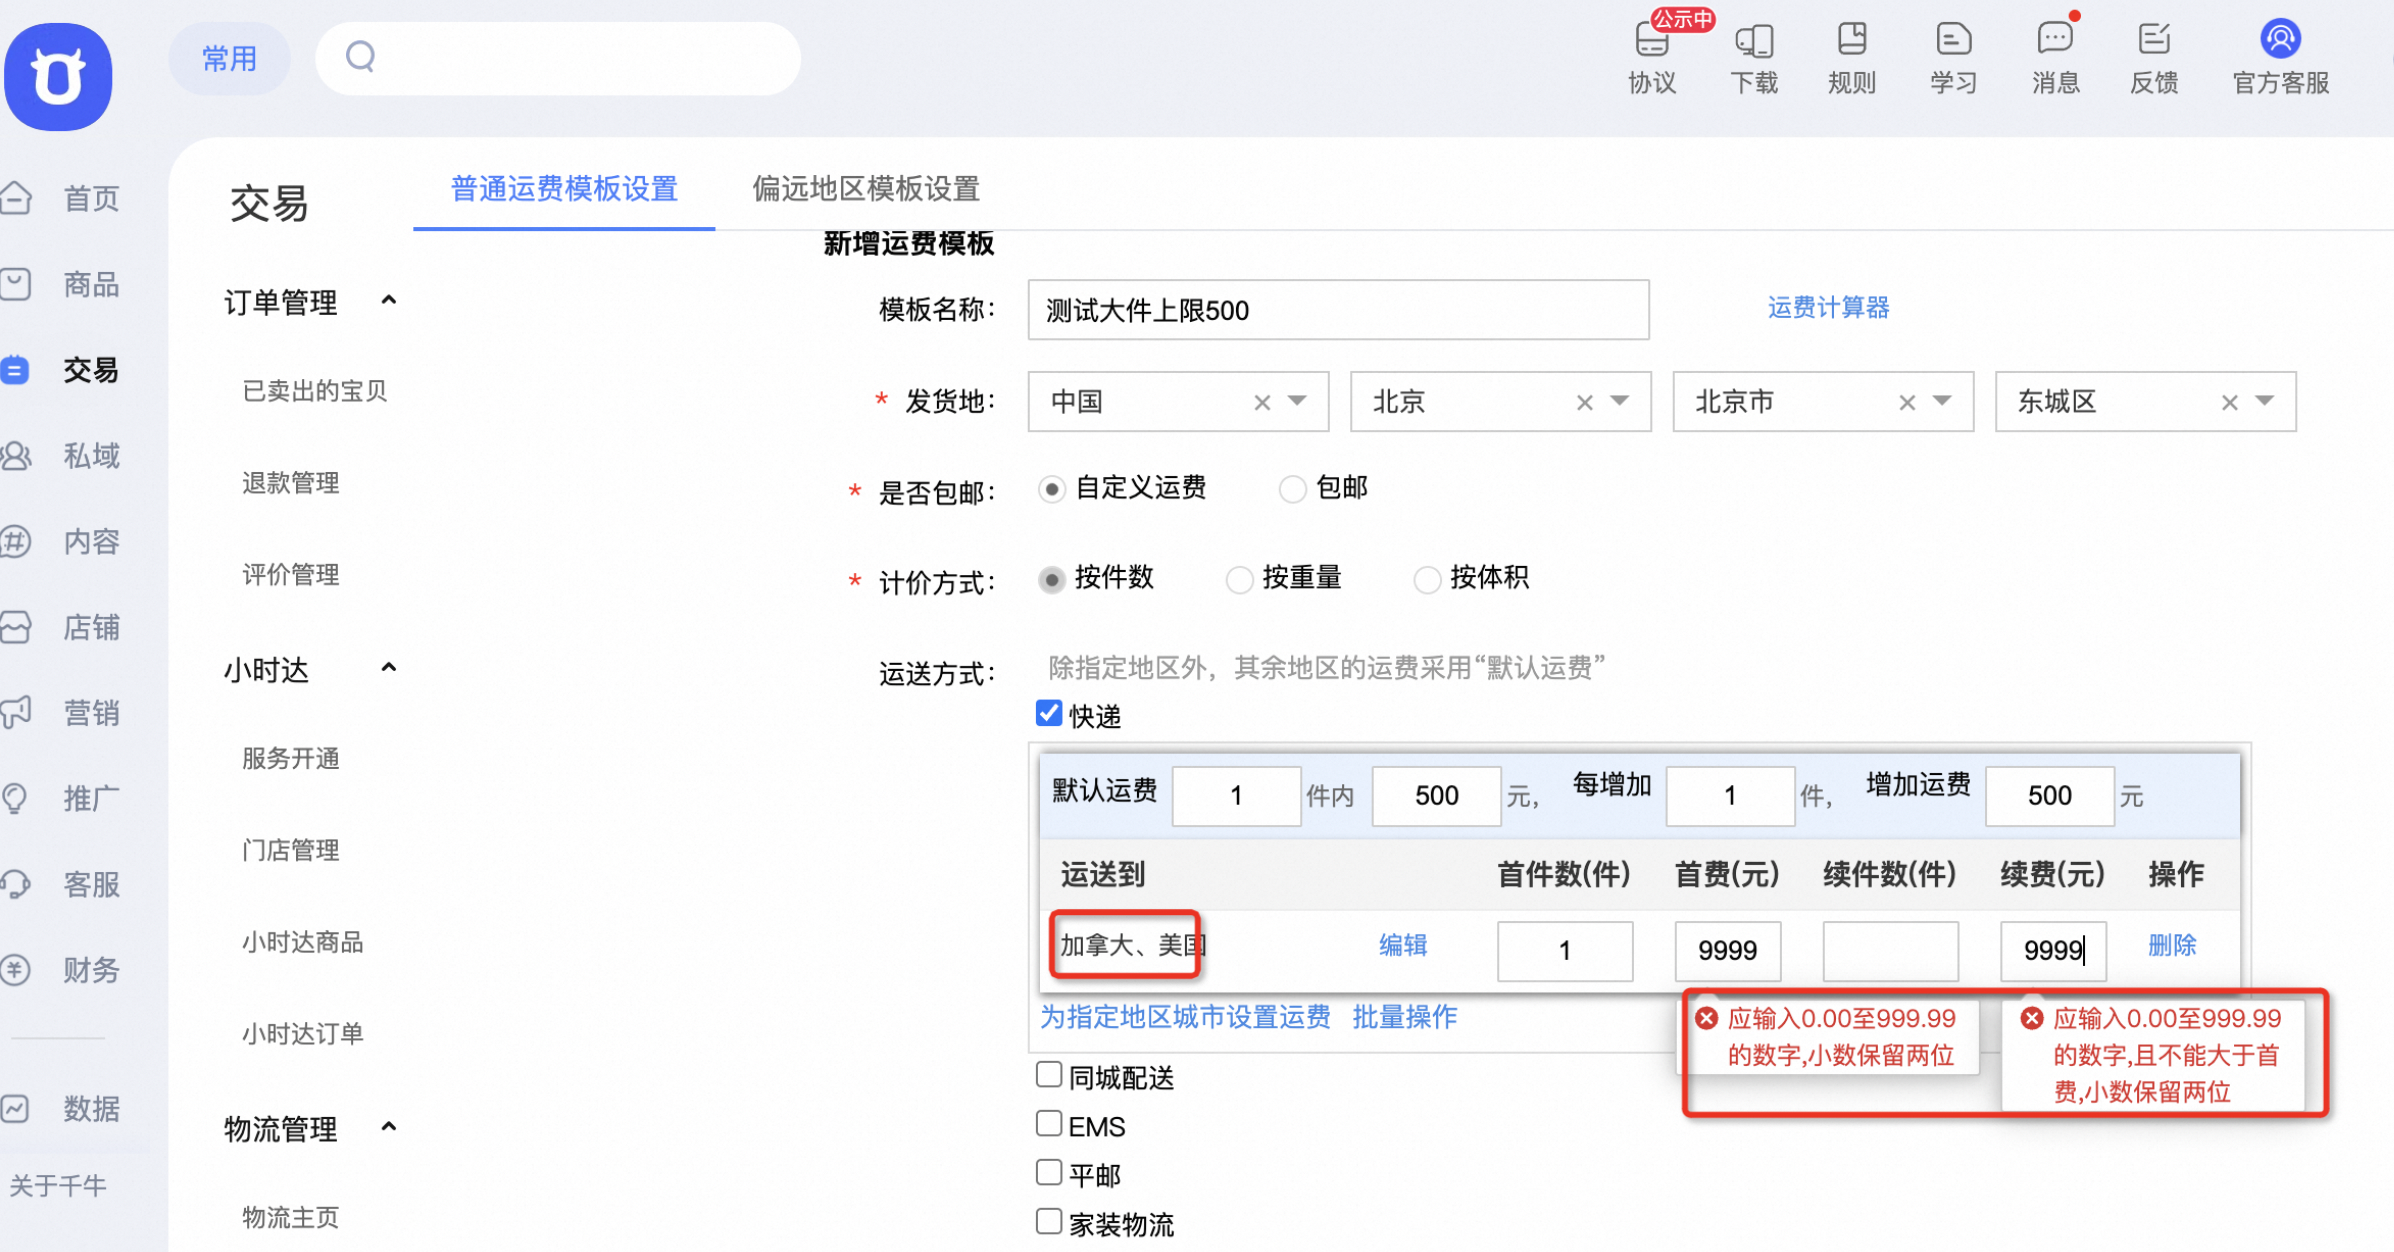Image resolution: width=2394 pixels, height=1252 pixels.
Task: Click the 模板名称 input field
Action: pyautogui.click(x=1338, y=310)
